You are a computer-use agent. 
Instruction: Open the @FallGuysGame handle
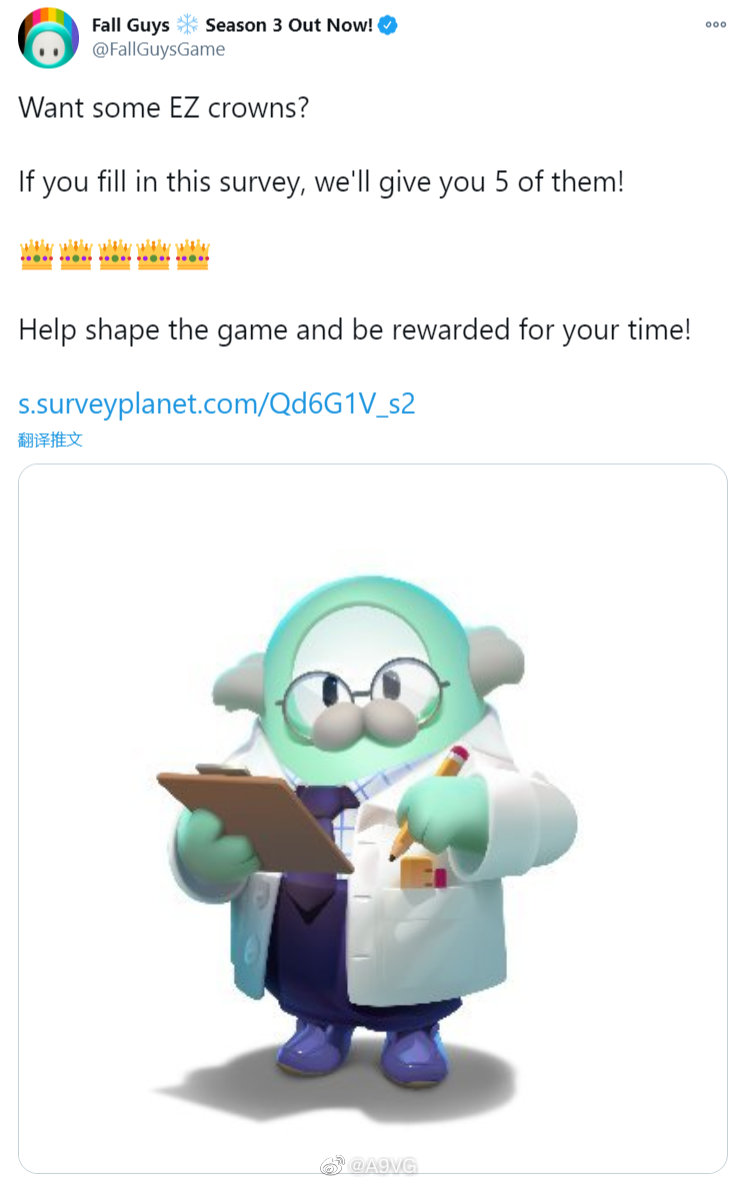tap(159, 50)
